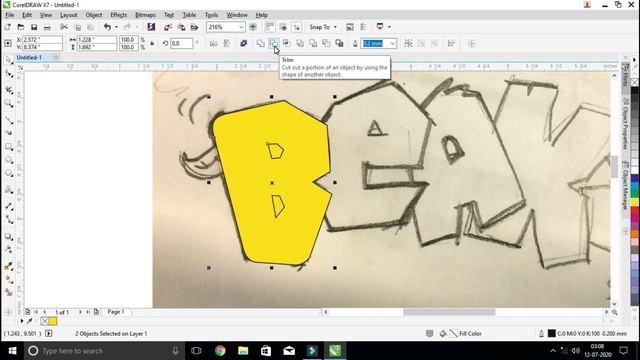The height and width of the screenshot is (360, 640).
Task: Open the outline width 0.2 mm dropdown
Action: coord(392,43)
